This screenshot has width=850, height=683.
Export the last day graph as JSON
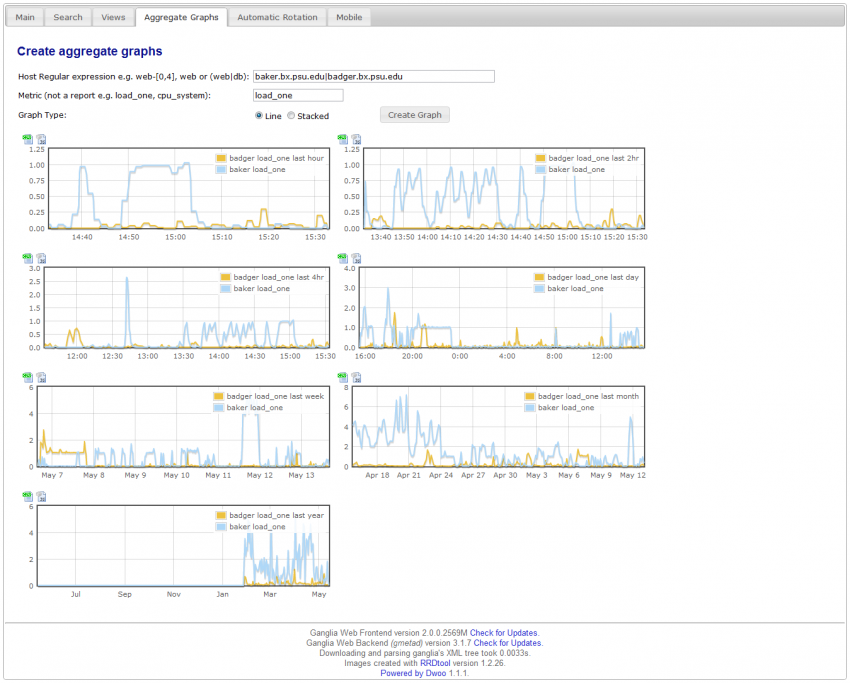click(356, 258)
